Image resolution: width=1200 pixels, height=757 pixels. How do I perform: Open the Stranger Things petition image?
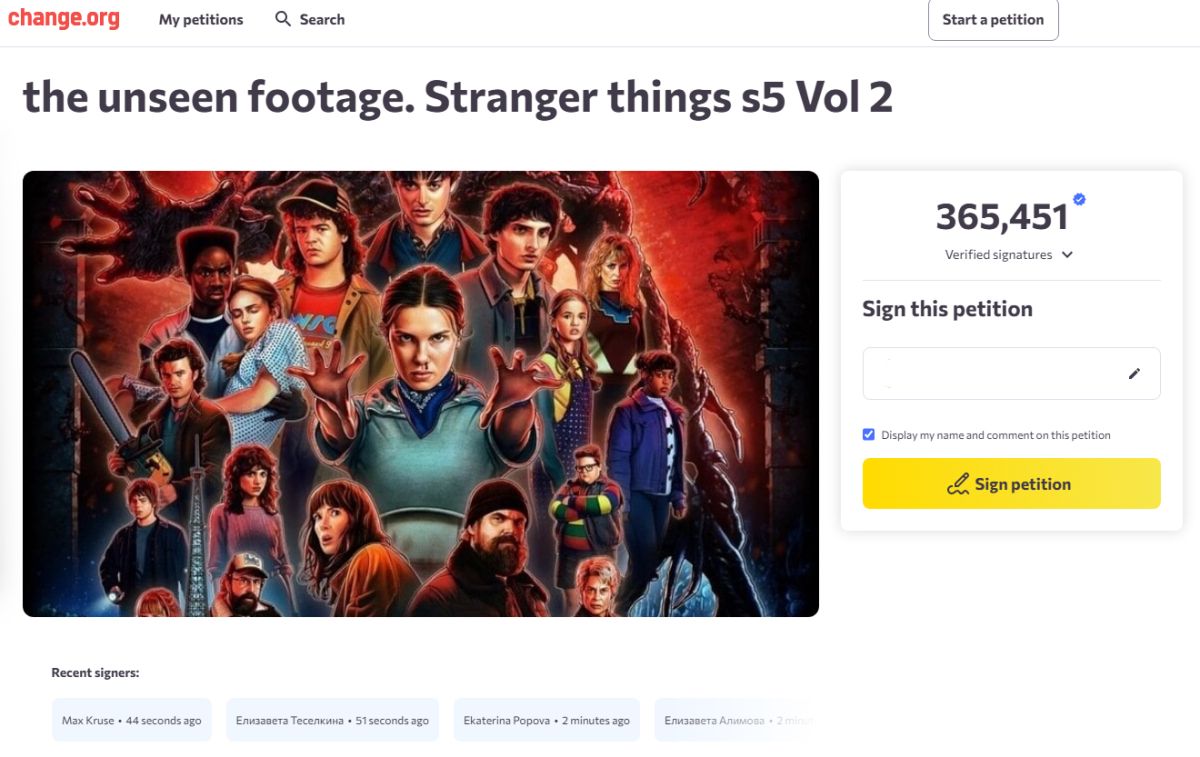coord(420,393)
